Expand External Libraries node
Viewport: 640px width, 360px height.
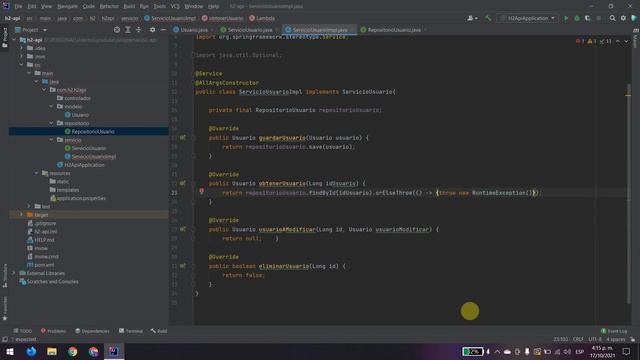pos(14,273)
